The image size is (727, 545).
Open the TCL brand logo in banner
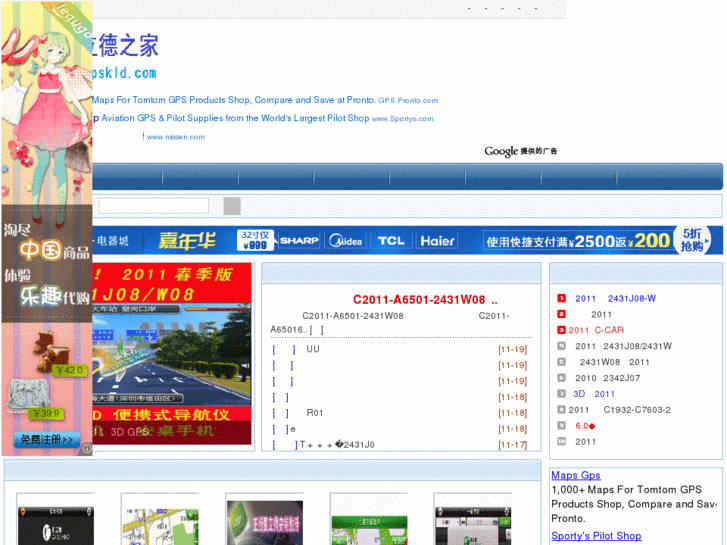[391, 241]
